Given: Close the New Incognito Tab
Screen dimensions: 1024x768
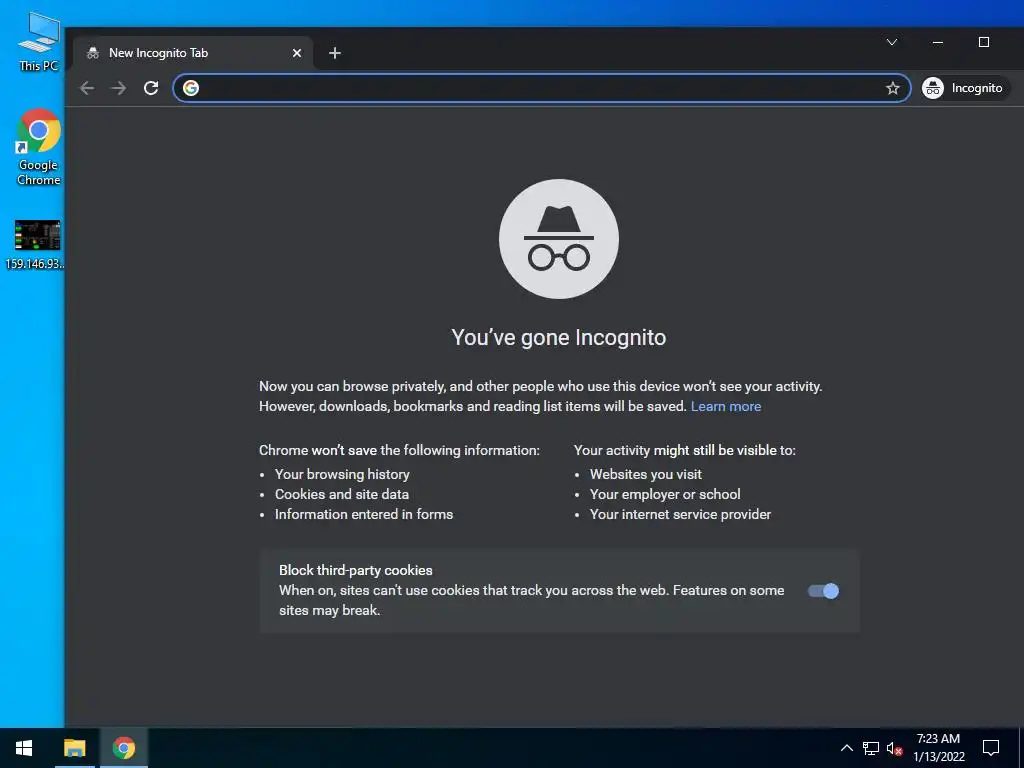Looking at the screenshot, I should (x=296, y=53).
